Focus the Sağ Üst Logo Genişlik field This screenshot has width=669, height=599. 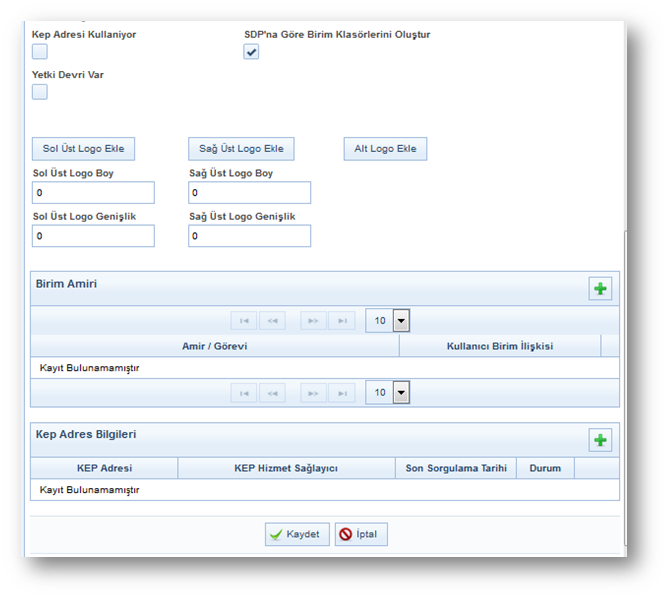(249, 236)
